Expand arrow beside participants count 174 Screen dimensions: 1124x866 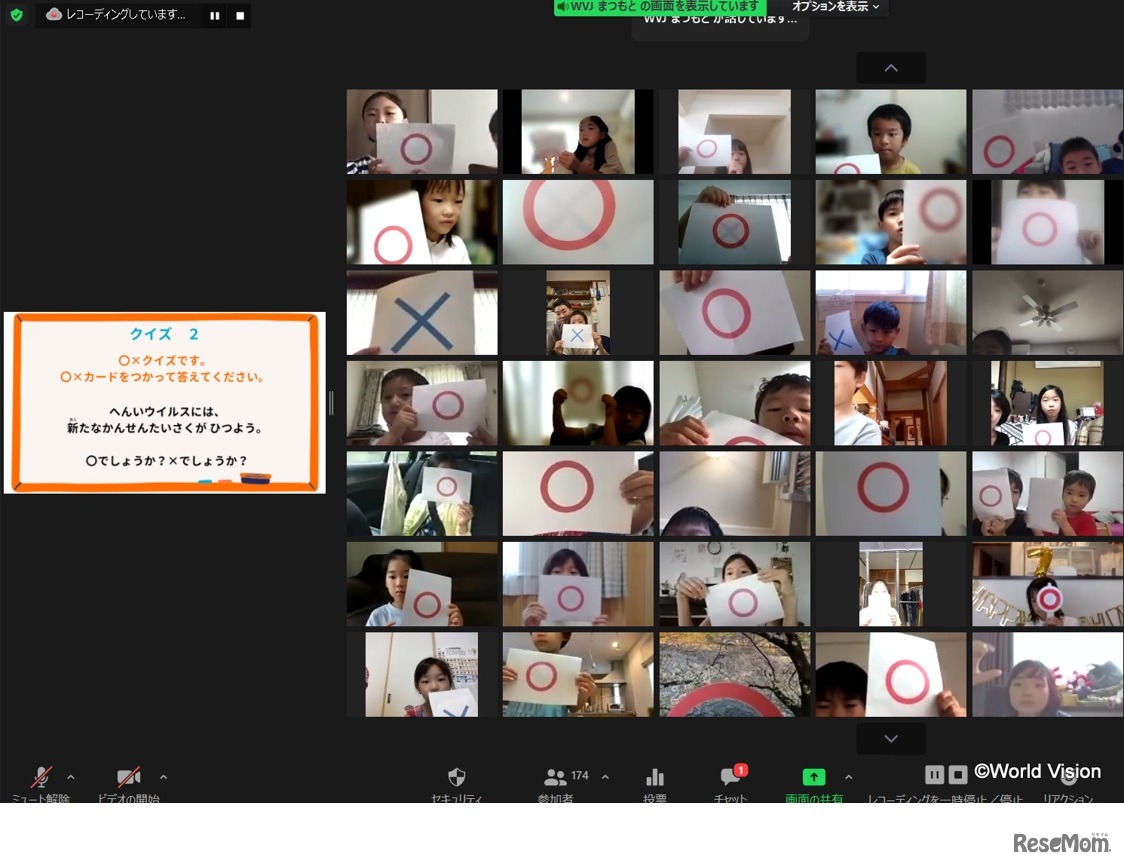[x=606, y=776]
